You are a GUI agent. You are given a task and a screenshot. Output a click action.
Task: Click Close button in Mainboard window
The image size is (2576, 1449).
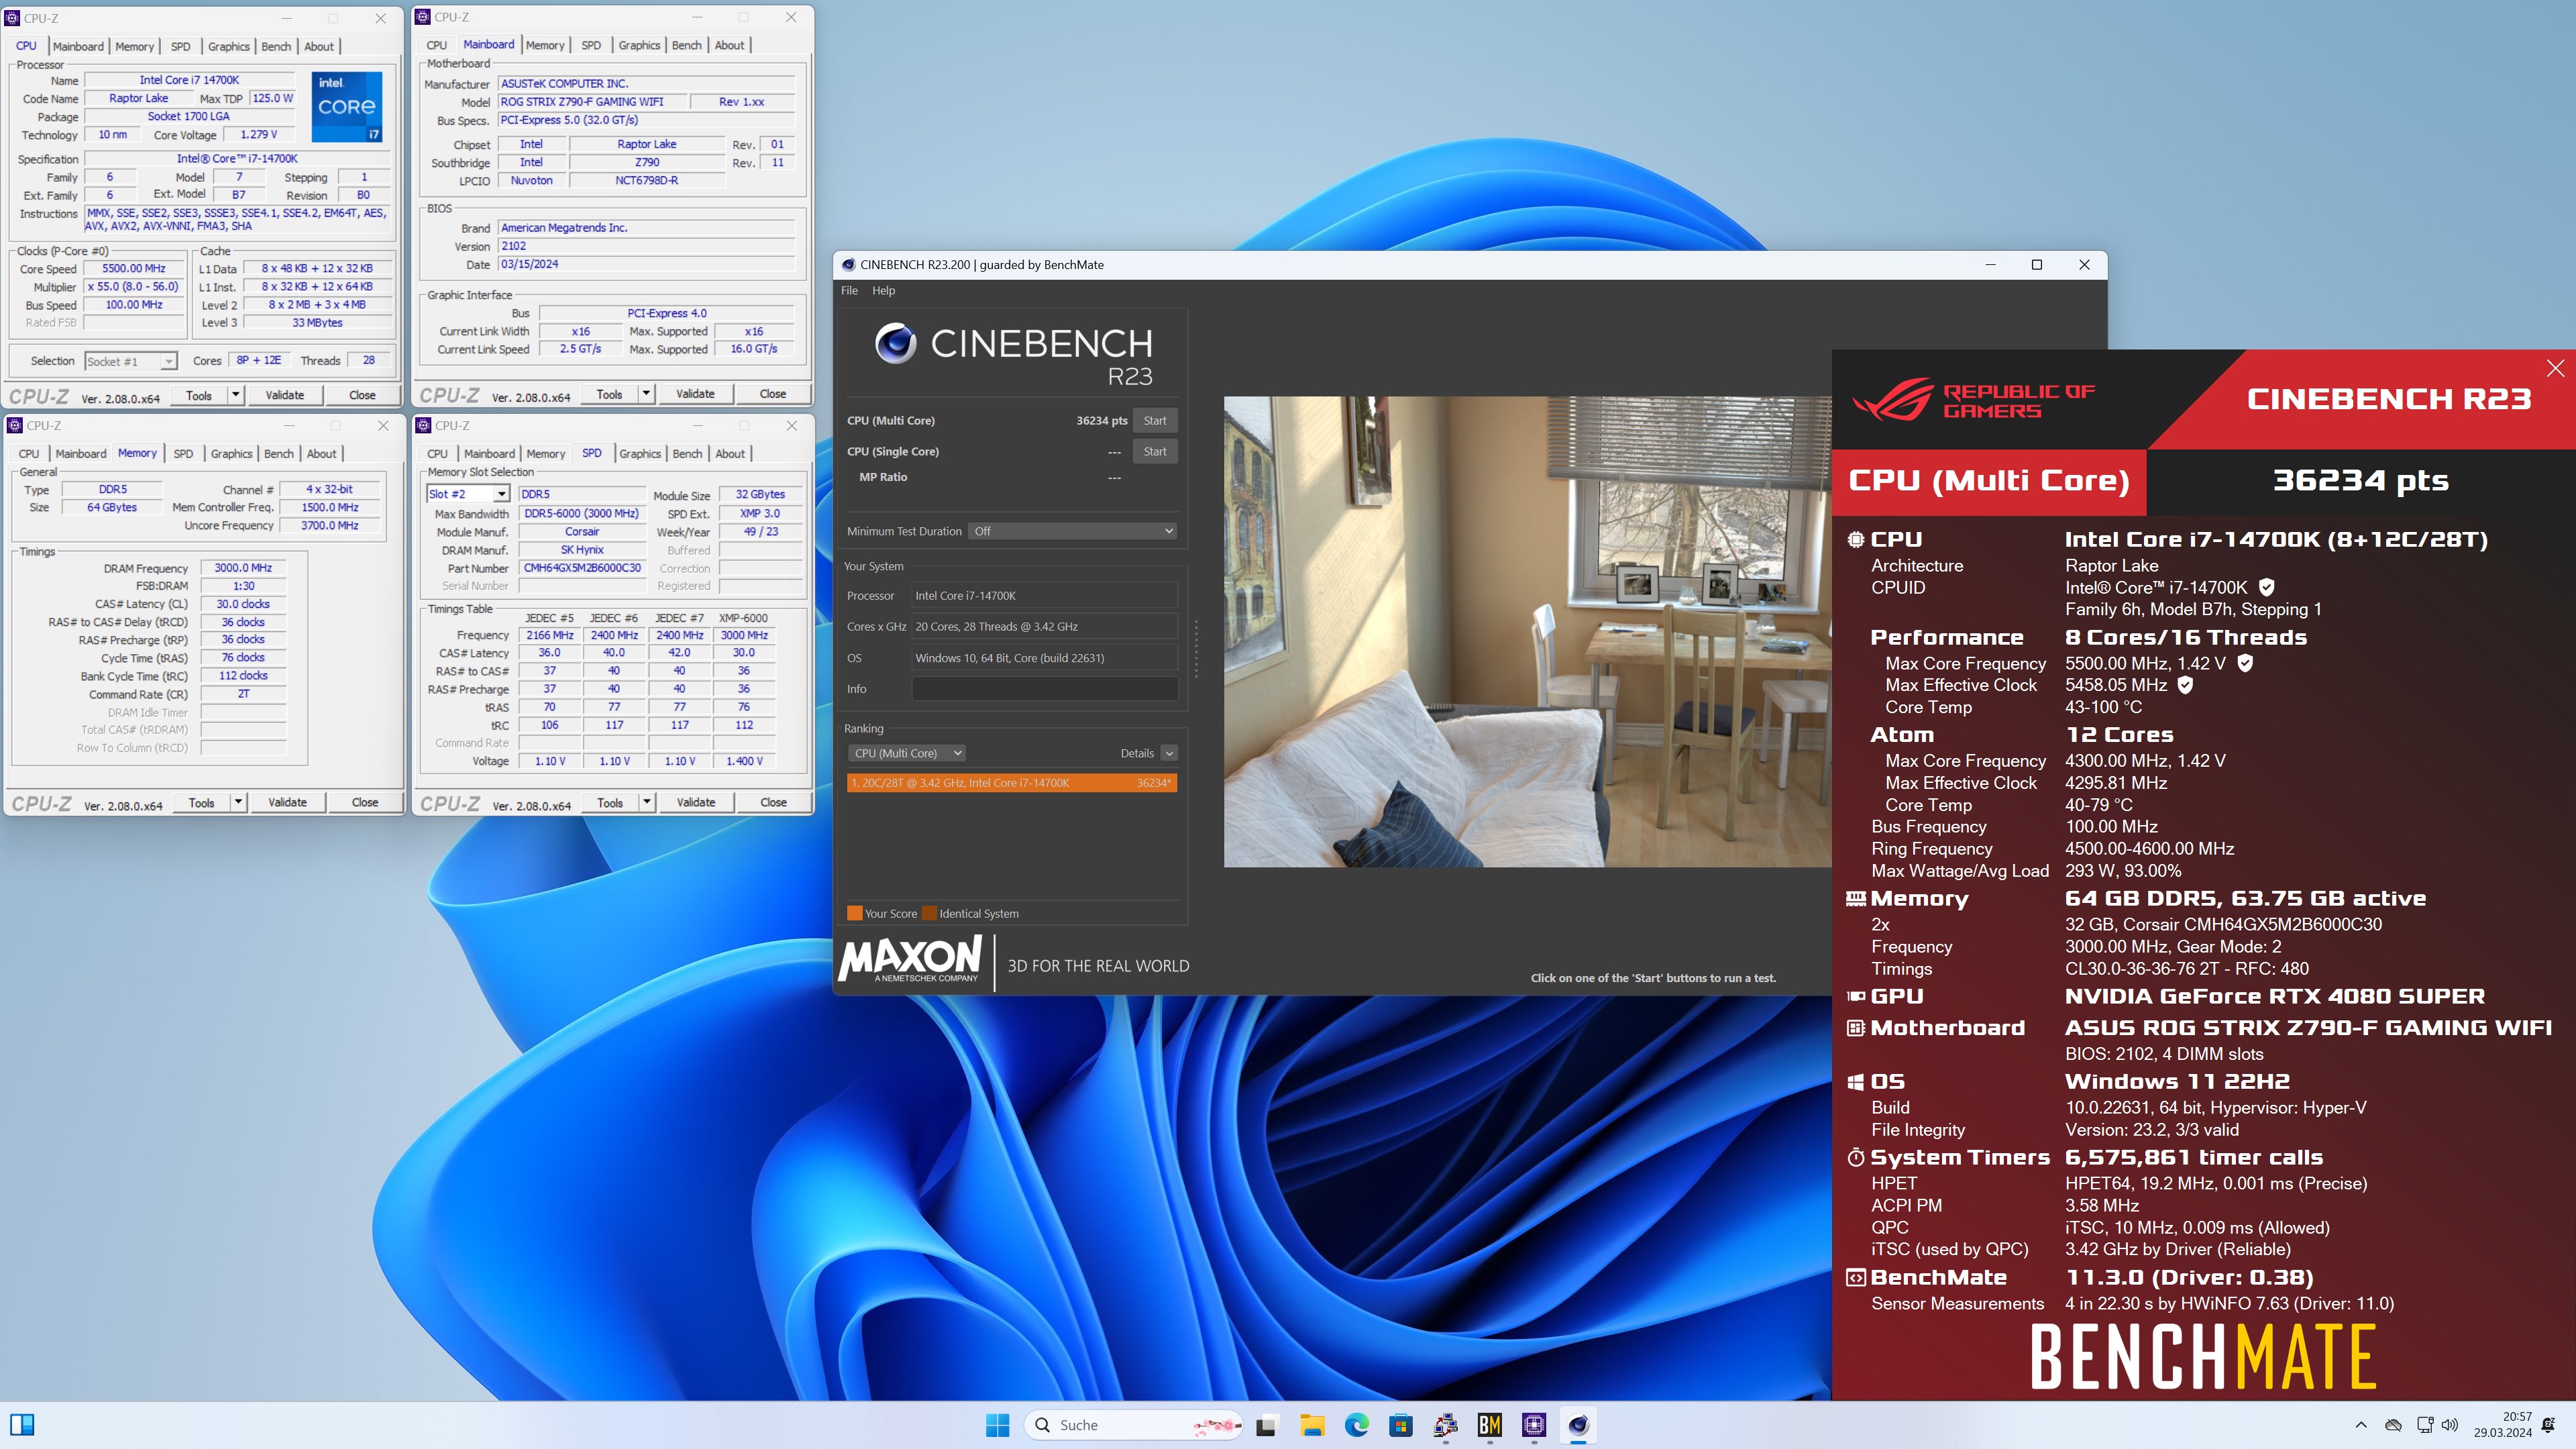click(x=773, y=394)
